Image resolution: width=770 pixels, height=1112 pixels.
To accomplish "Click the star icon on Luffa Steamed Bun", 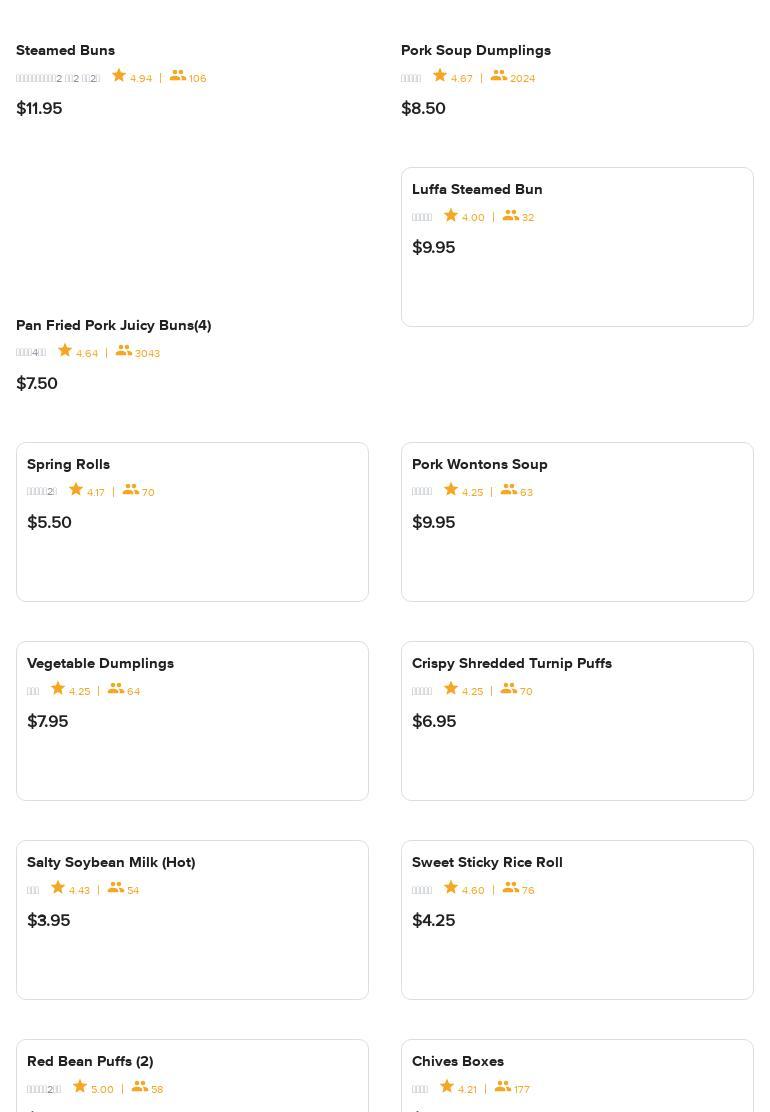I will (451, 215).
